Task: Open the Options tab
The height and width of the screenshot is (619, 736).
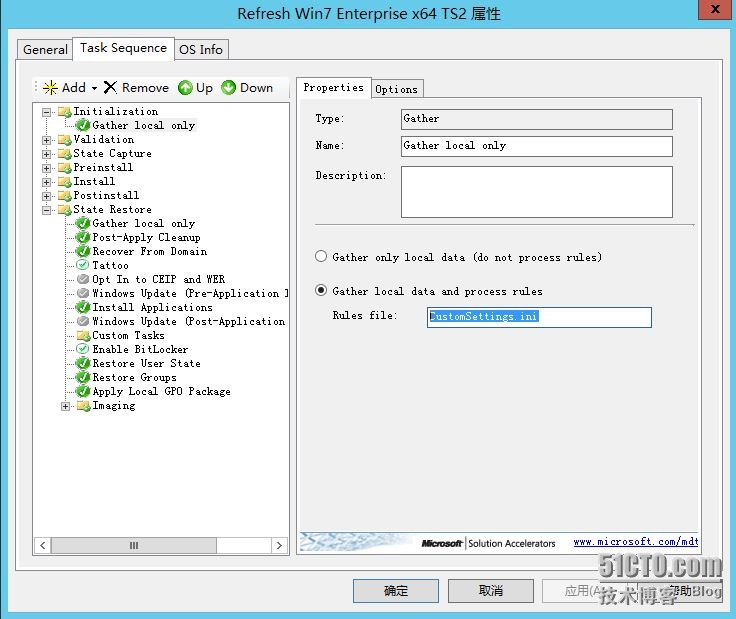Action: coord(397,89)
